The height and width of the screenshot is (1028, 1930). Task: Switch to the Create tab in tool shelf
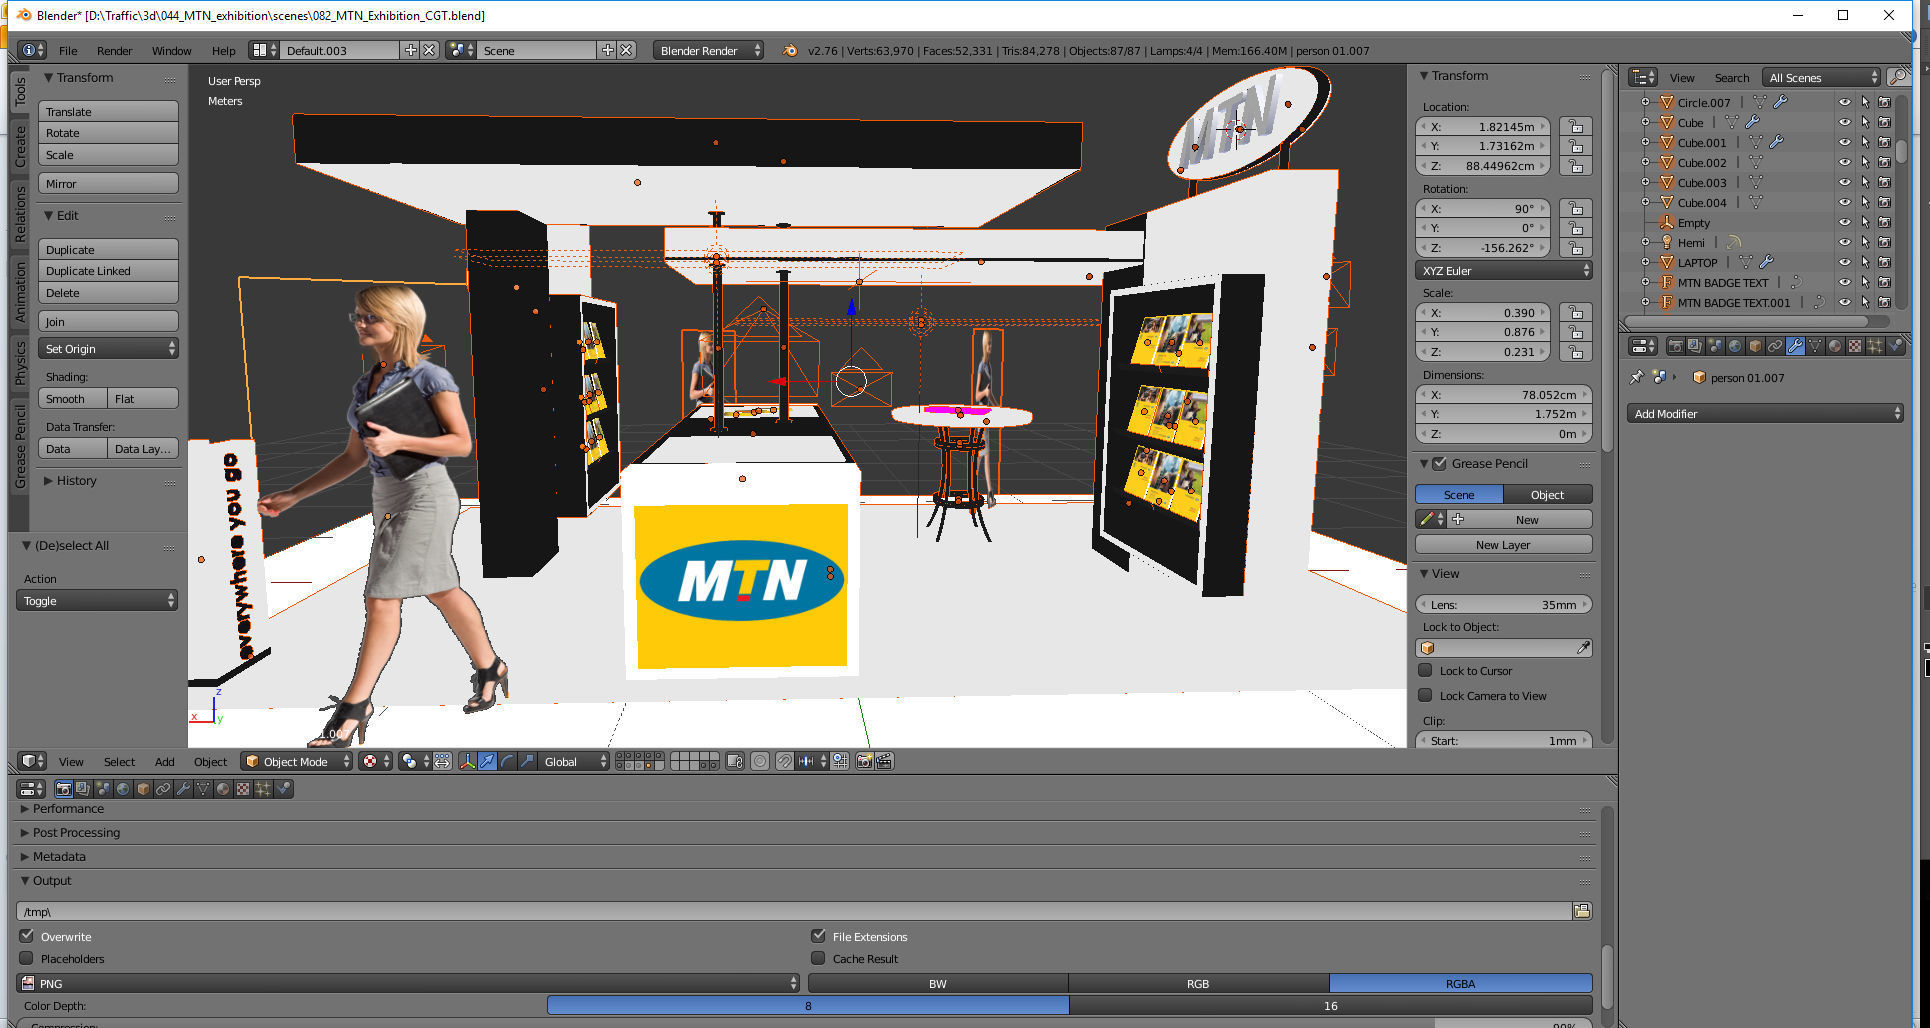coord(20,146)
